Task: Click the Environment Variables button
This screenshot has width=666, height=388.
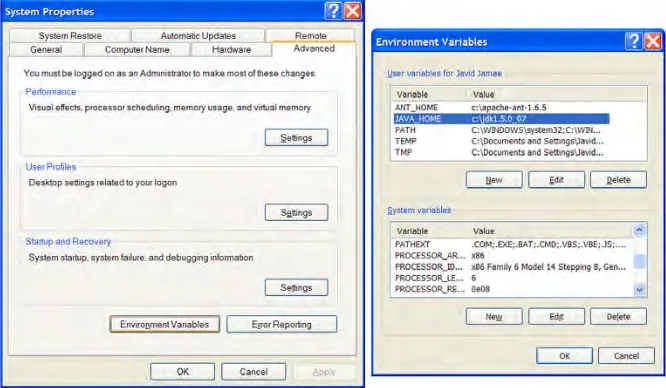Action: tap(164, 324)
